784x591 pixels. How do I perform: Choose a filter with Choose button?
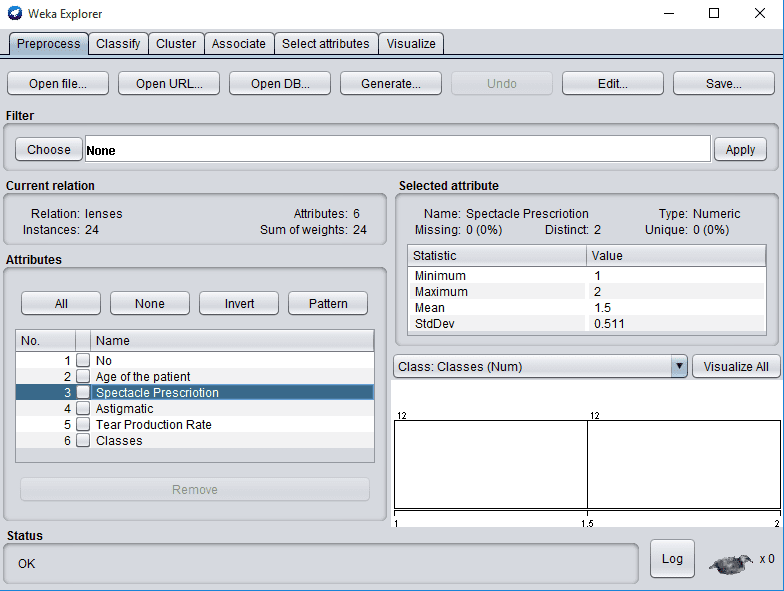pos(48,150)
